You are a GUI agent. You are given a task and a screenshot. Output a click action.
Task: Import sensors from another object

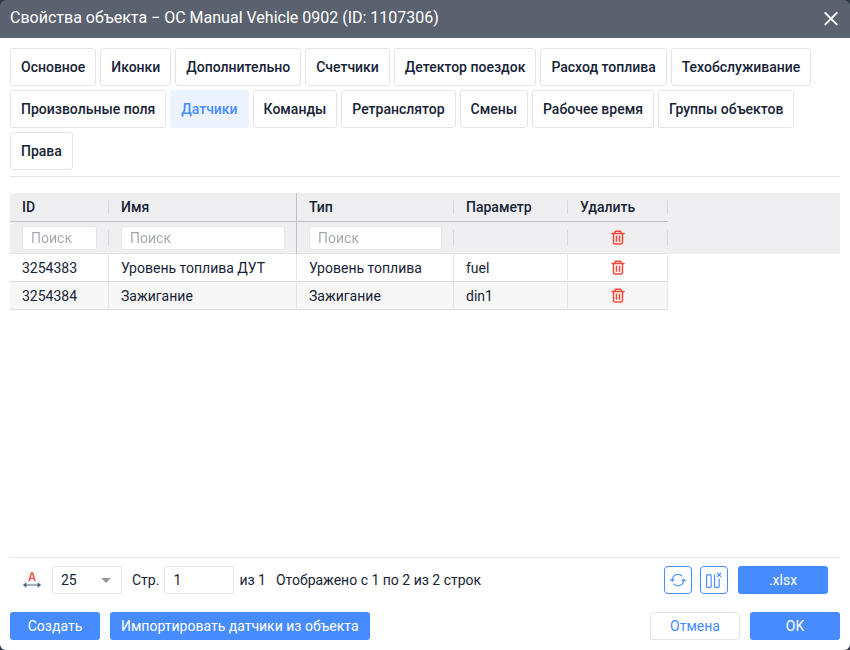click(240, 626)
